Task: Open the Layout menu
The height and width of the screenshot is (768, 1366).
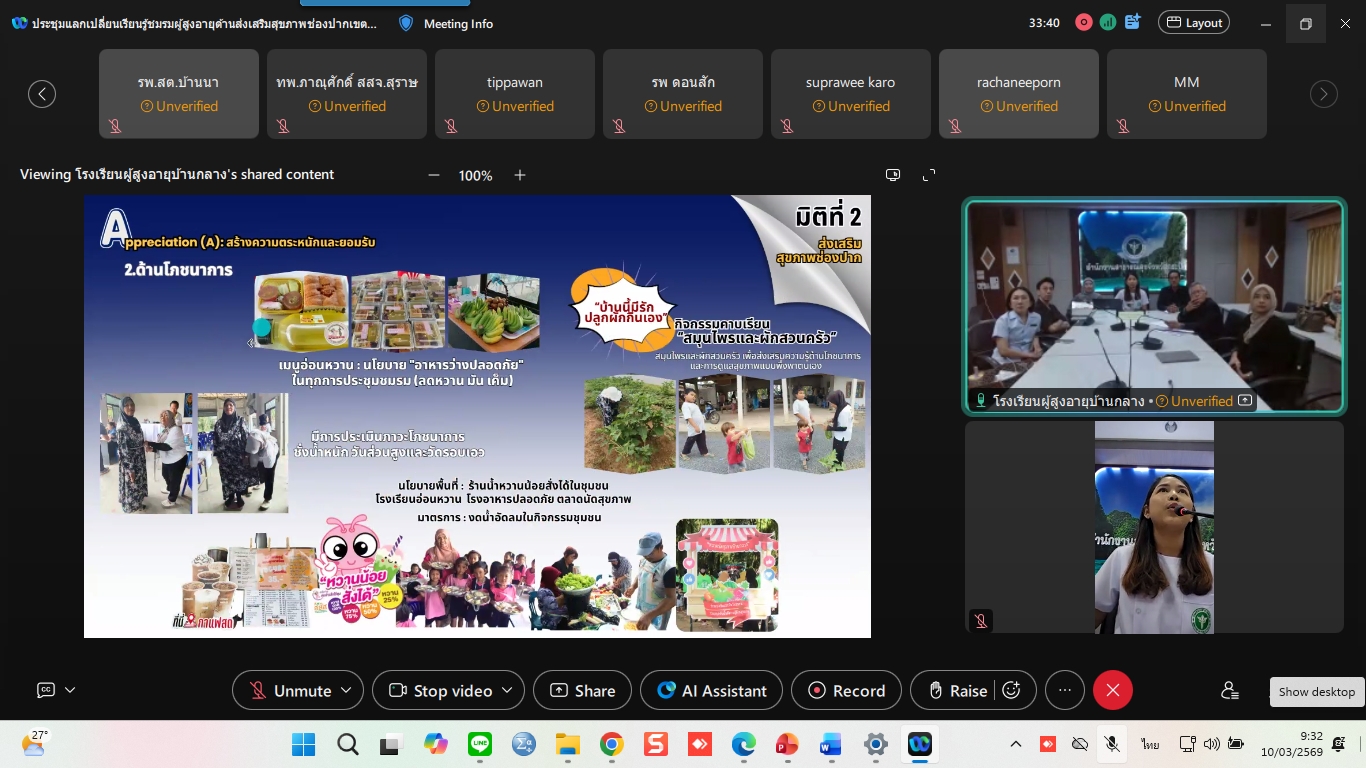Action: coord(1193,22)
